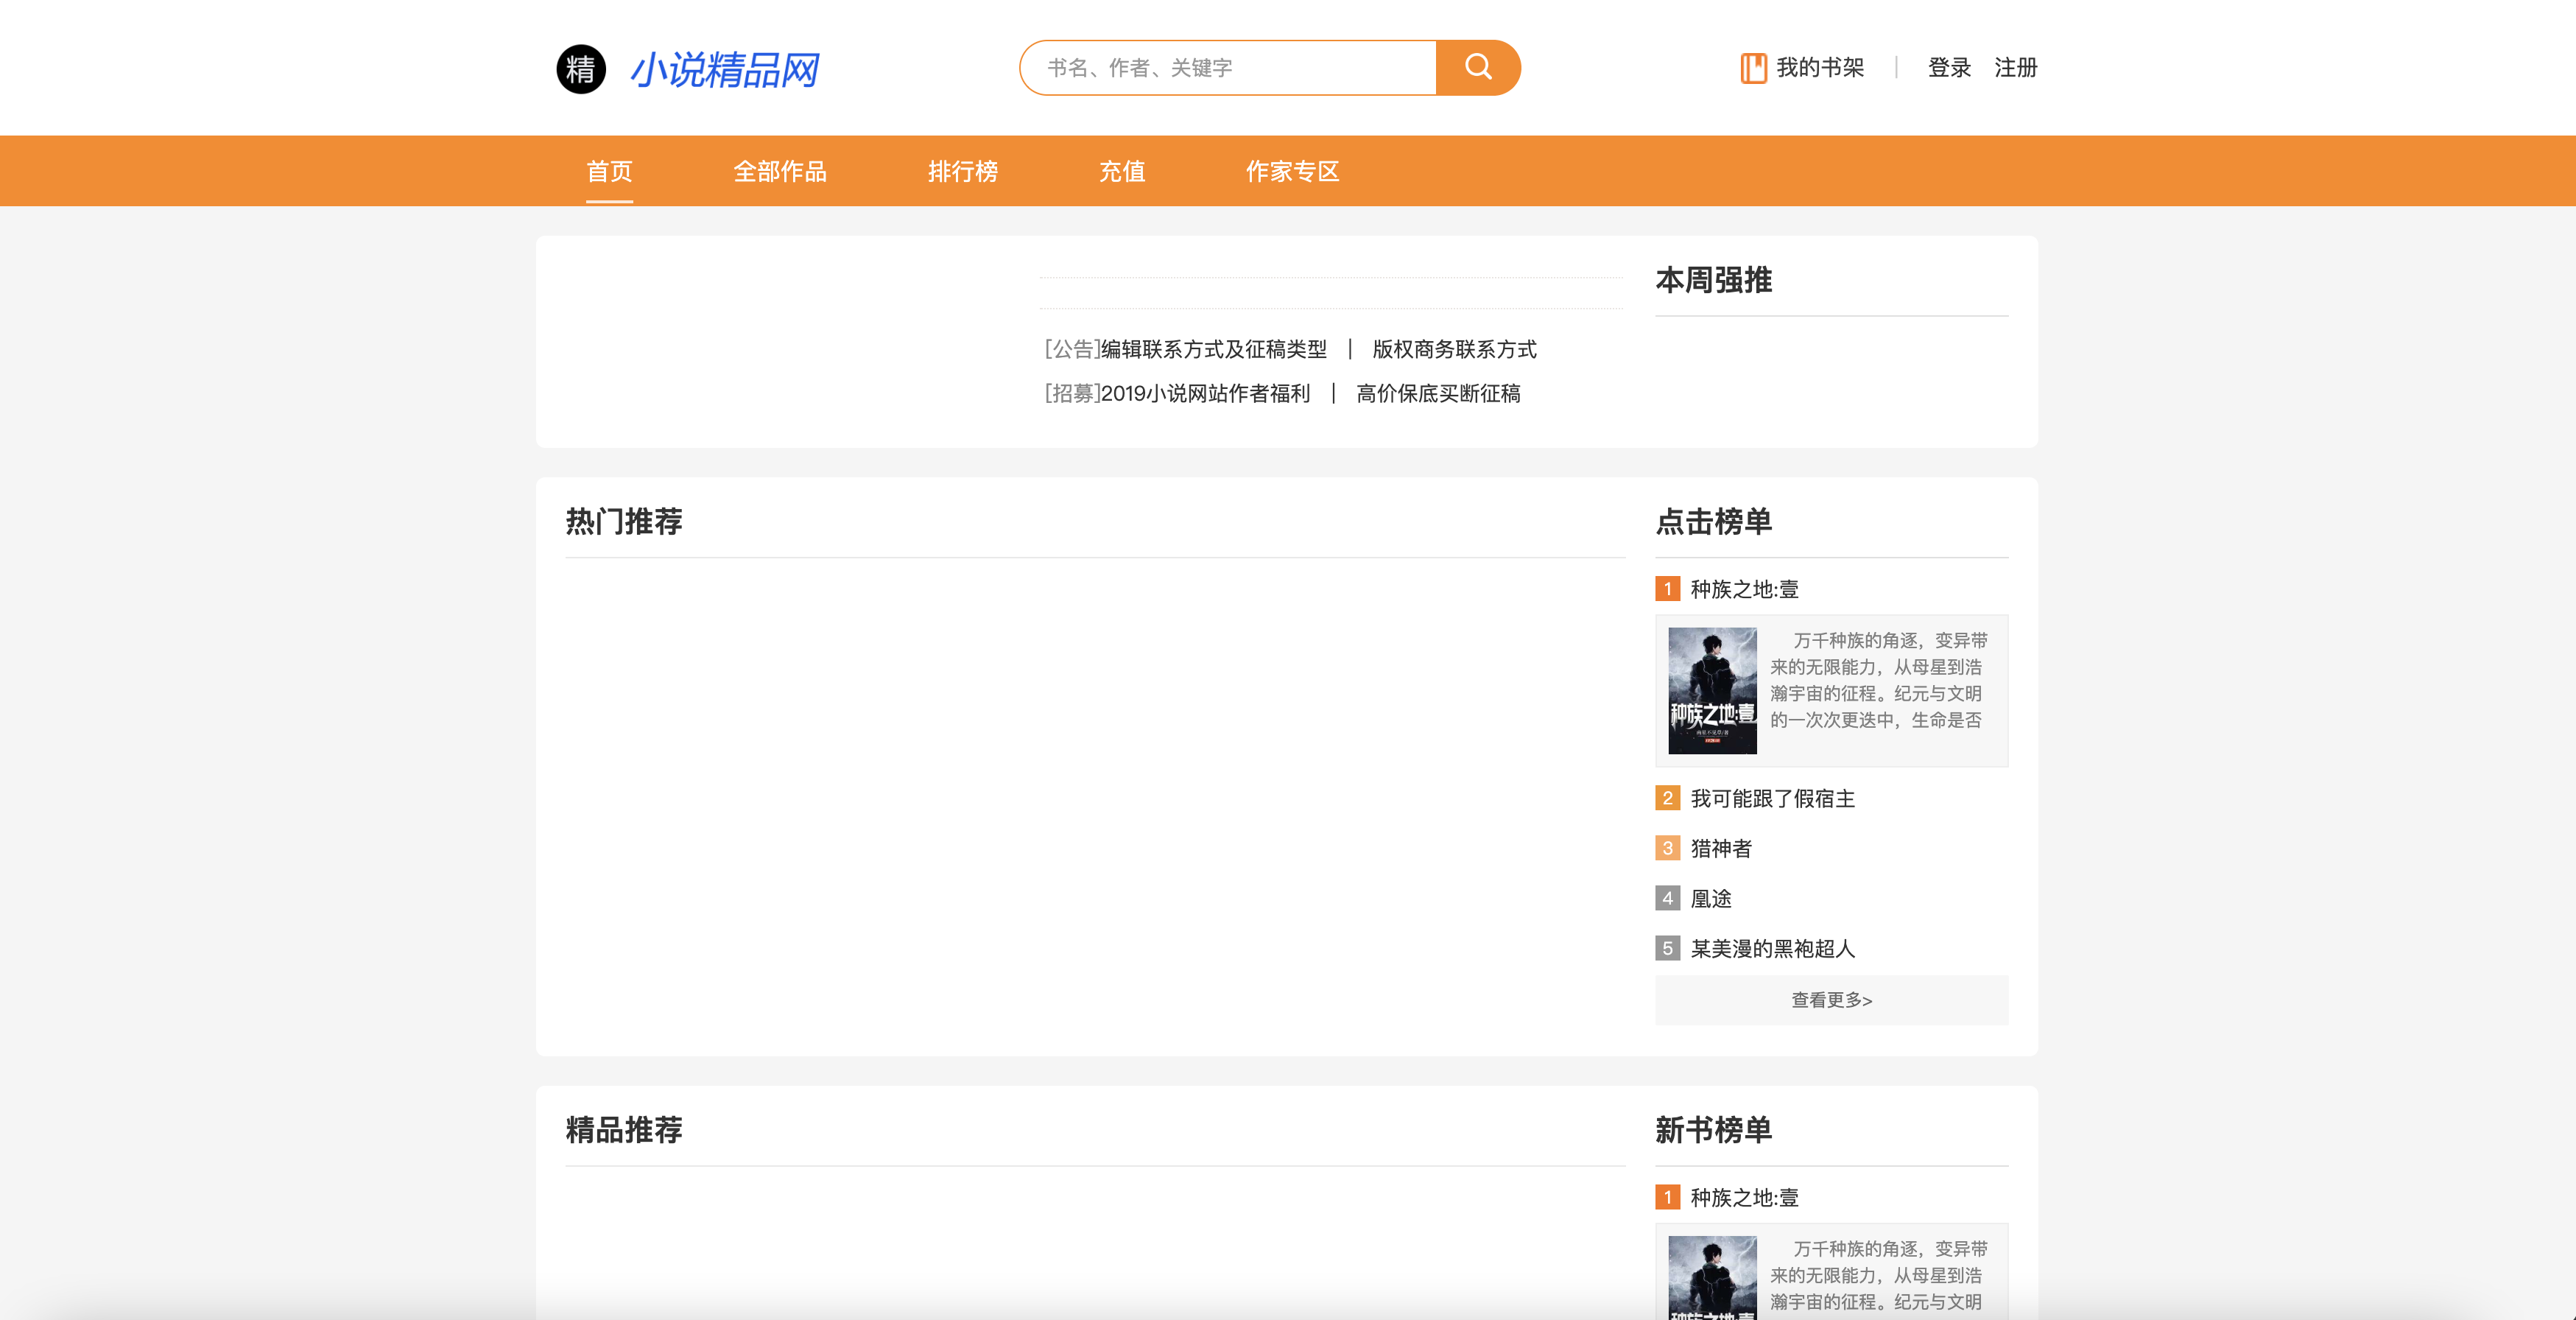Switch to the 排行榜 tab
This screenshot has width=2576, height=1320.
click(x=962, y=171)
